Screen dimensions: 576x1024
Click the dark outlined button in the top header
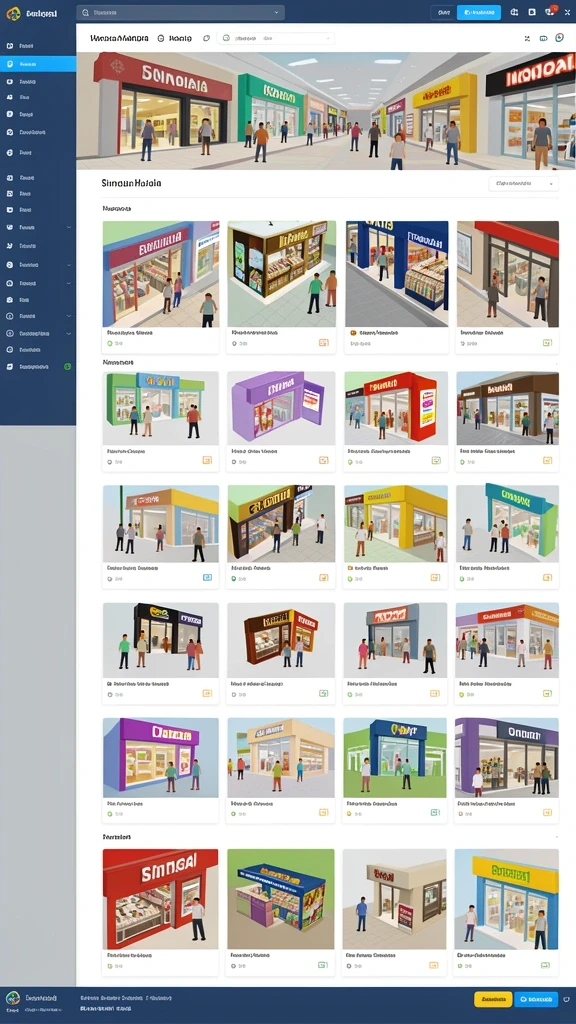click(x=443, y=12)
